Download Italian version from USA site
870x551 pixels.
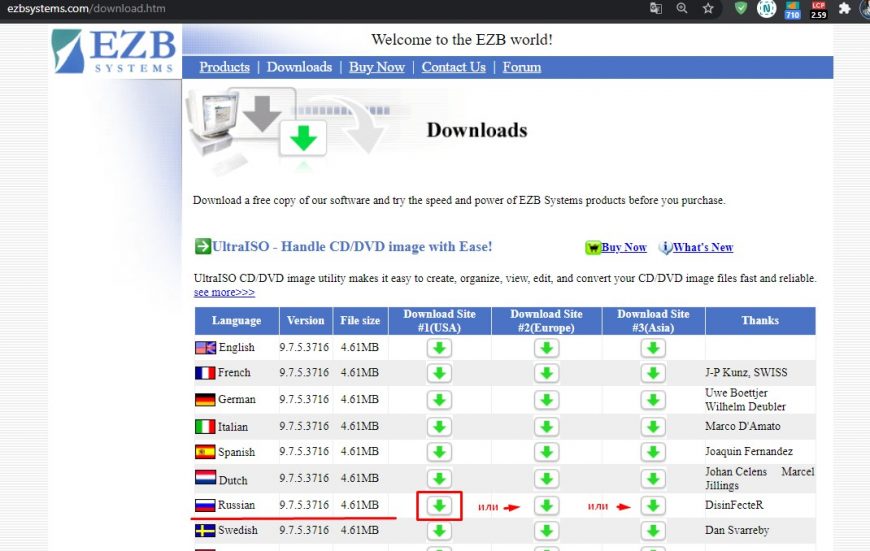439,427
